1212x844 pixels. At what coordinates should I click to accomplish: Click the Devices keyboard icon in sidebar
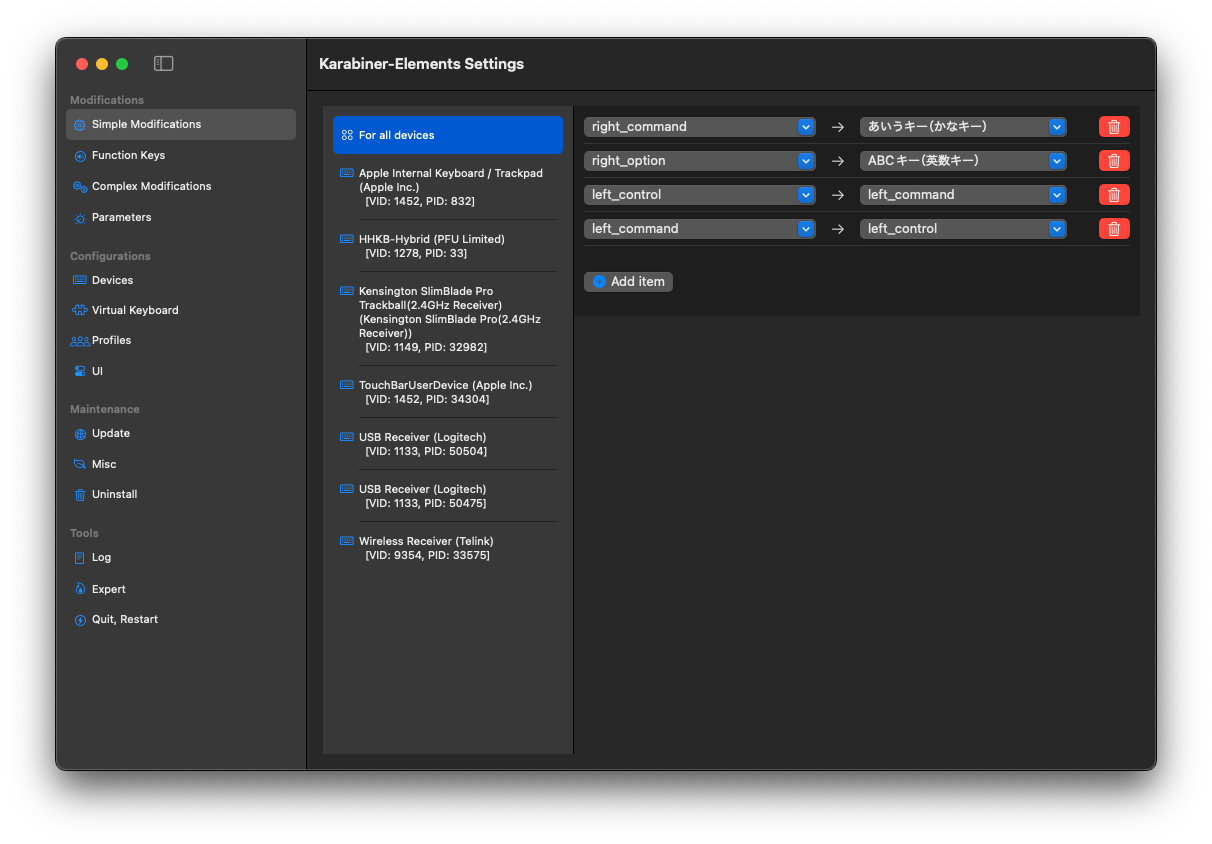pyautogui.click(x=80, y=281)
